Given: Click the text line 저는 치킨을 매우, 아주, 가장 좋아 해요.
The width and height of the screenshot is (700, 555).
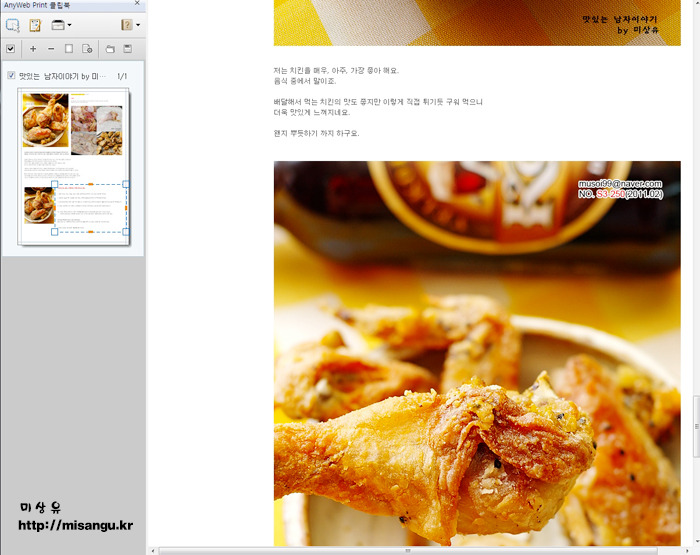Looking at the screenshot, I should 336,71.
